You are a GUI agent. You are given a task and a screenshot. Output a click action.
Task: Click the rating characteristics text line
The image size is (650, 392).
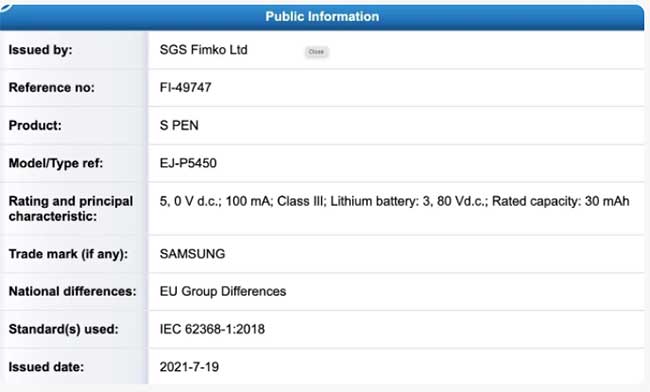(x=394, y=201)
